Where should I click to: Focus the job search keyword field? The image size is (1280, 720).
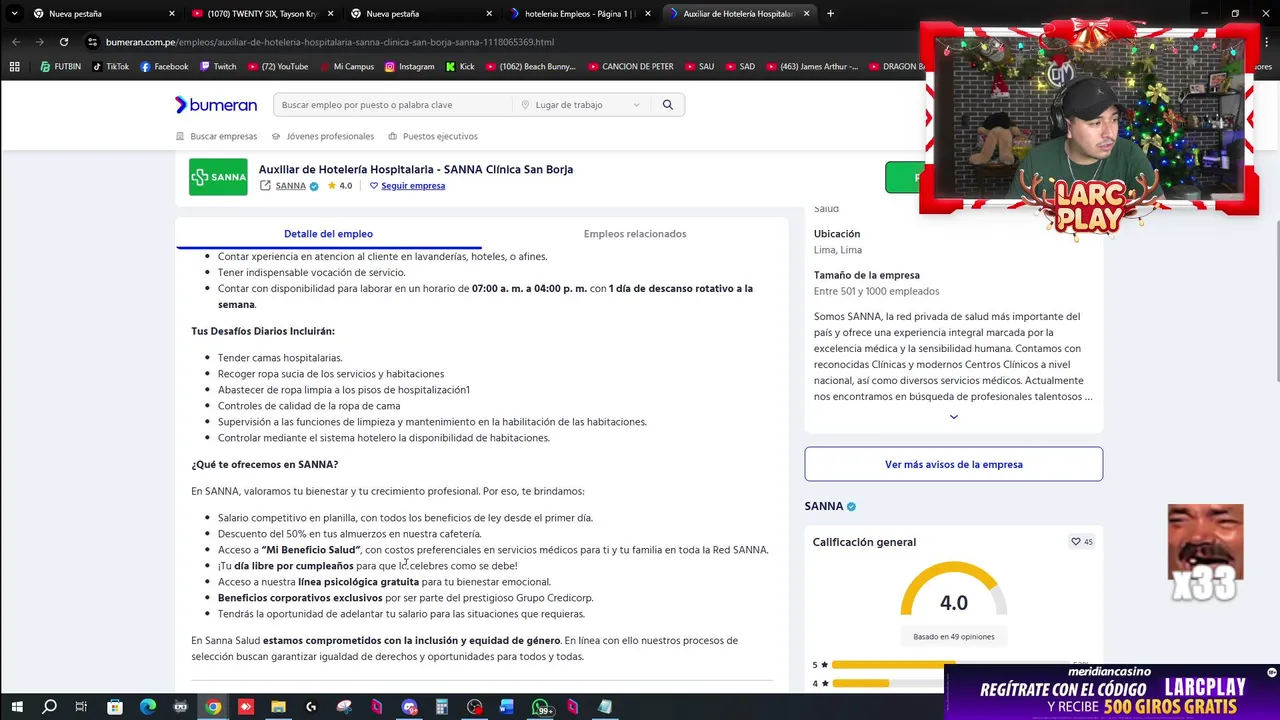point(393,105)
